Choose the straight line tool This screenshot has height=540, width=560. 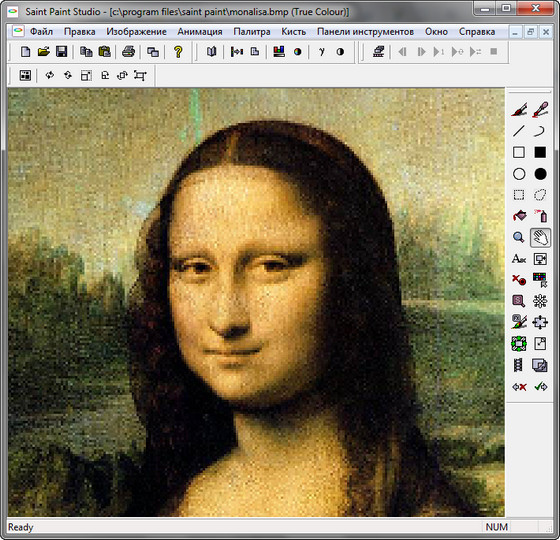click(519, 131)
